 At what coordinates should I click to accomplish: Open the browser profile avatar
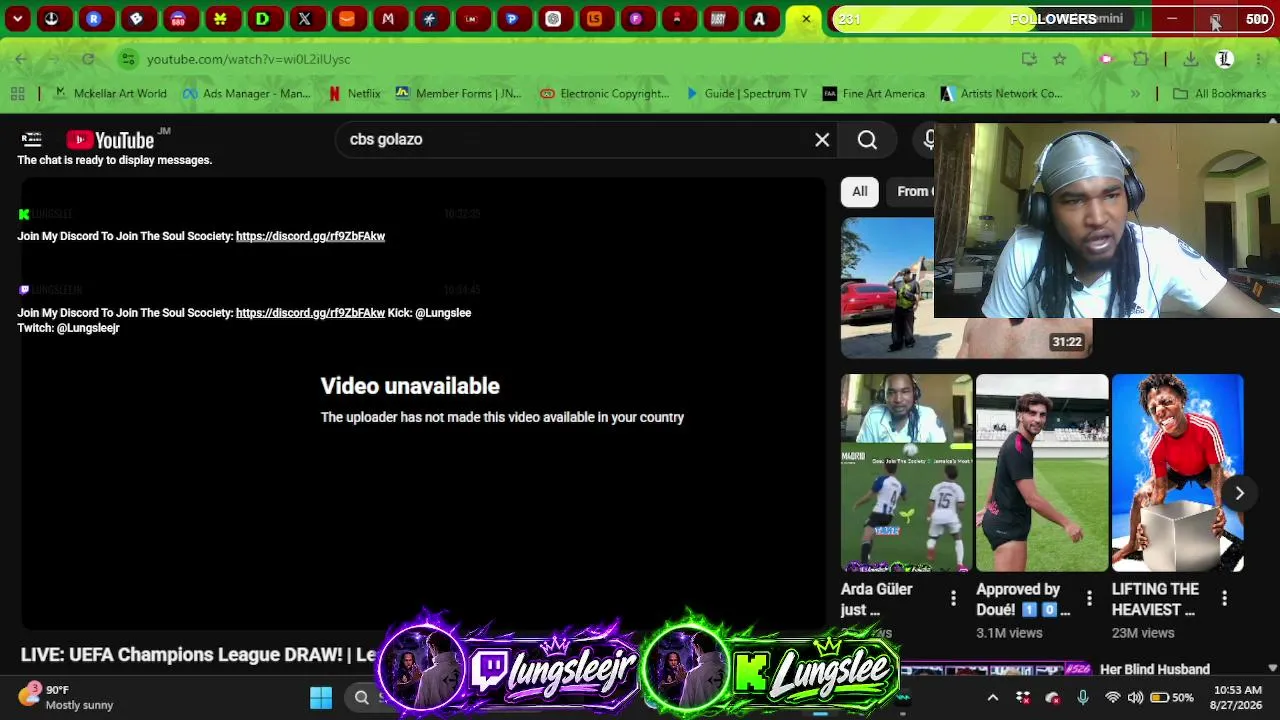(1224, 59)
